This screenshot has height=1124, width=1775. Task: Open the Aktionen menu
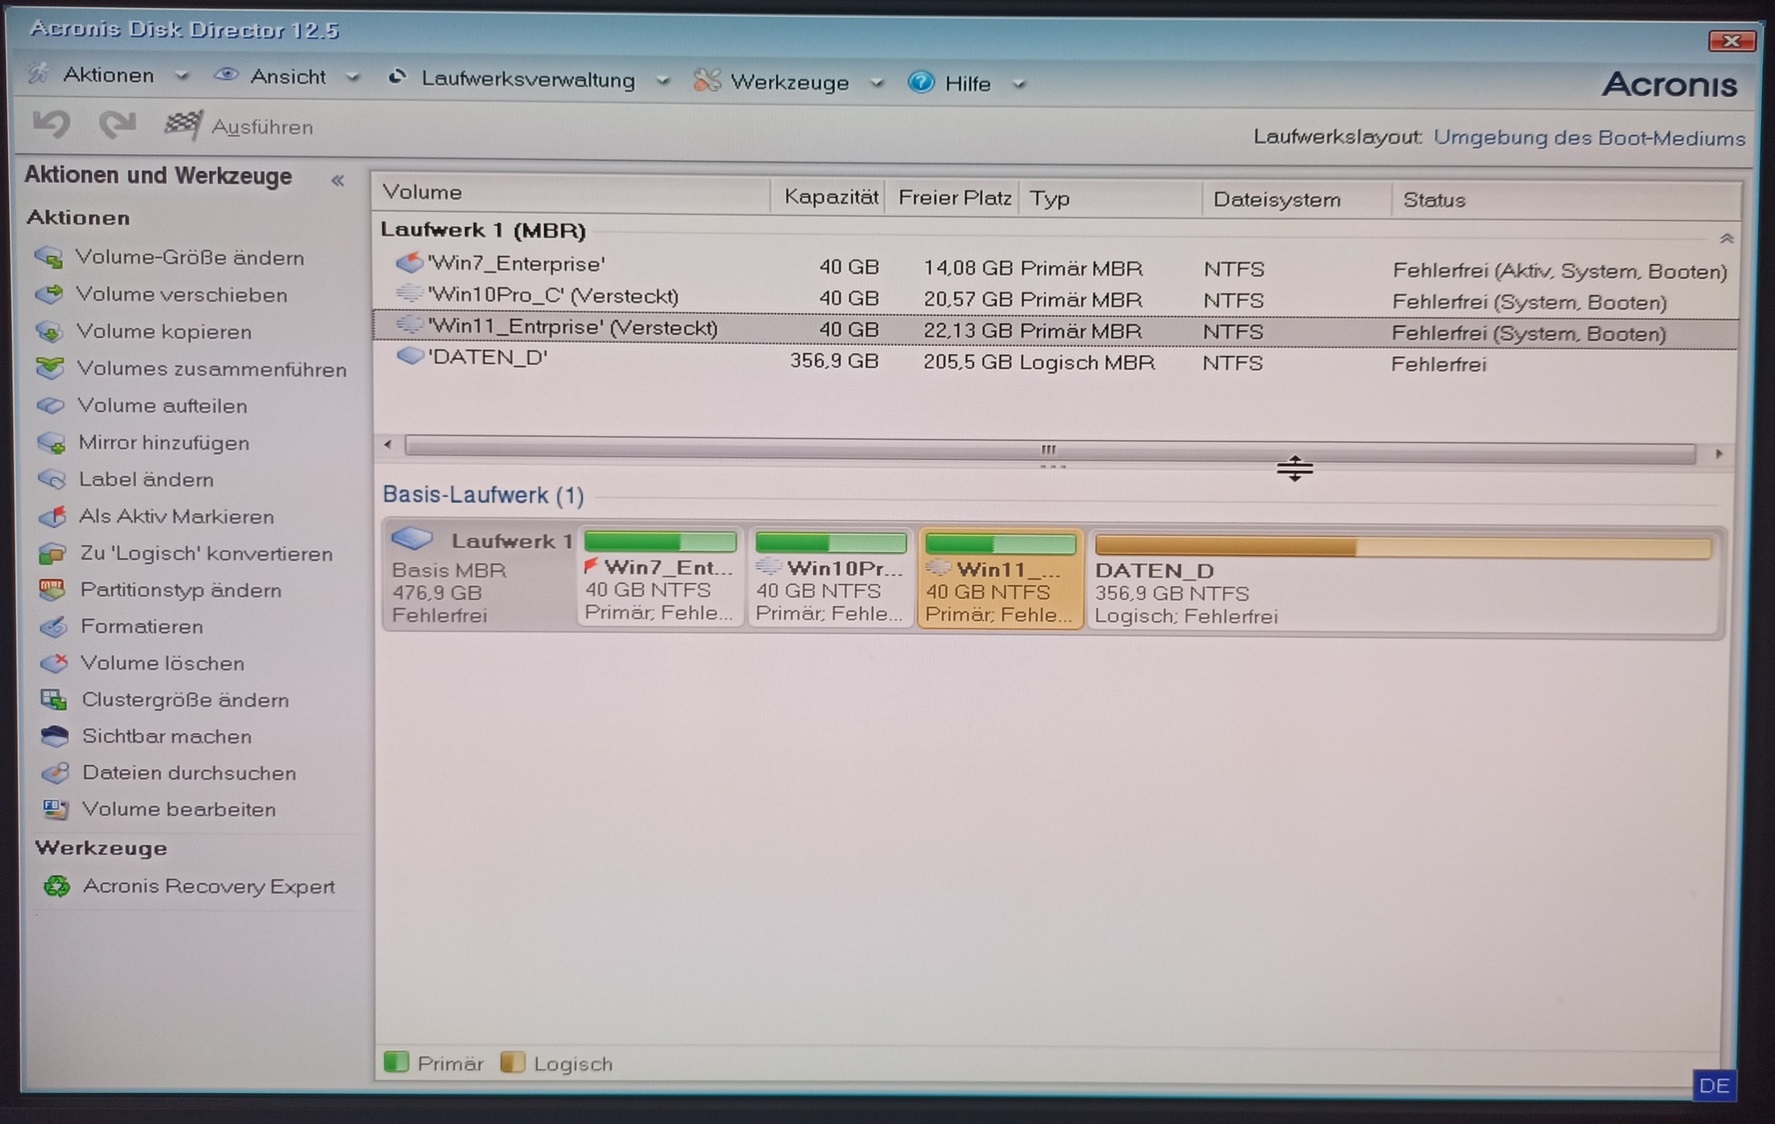(108, 75)
